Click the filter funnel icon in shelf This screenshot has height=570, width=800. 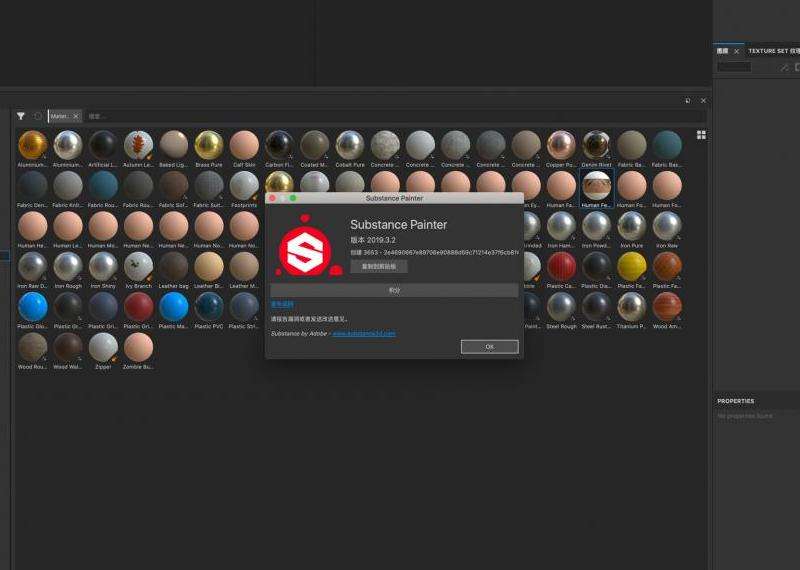(20, 116)
